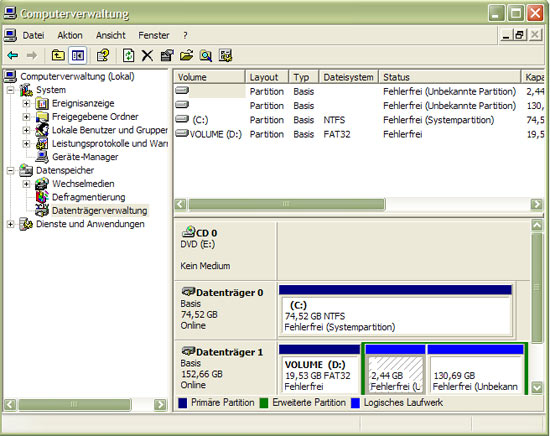Open the Aktion menu
This screenshot has width=550, height=436.
(70, 35)
